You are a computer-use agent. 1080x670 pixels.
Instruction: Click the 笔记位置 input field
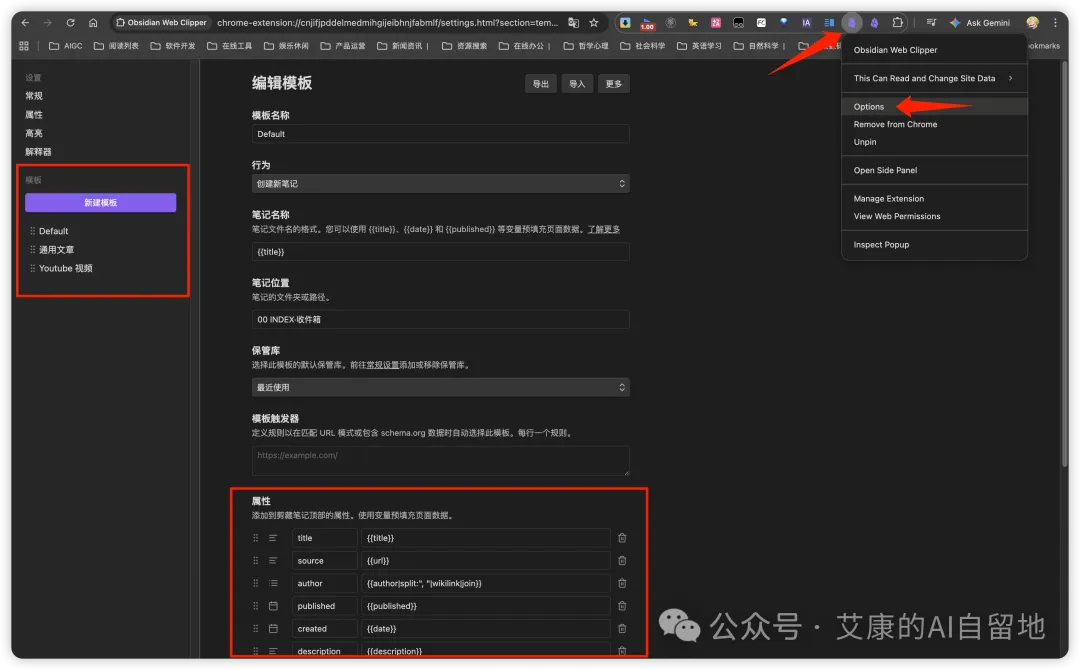tap(440, 319)
